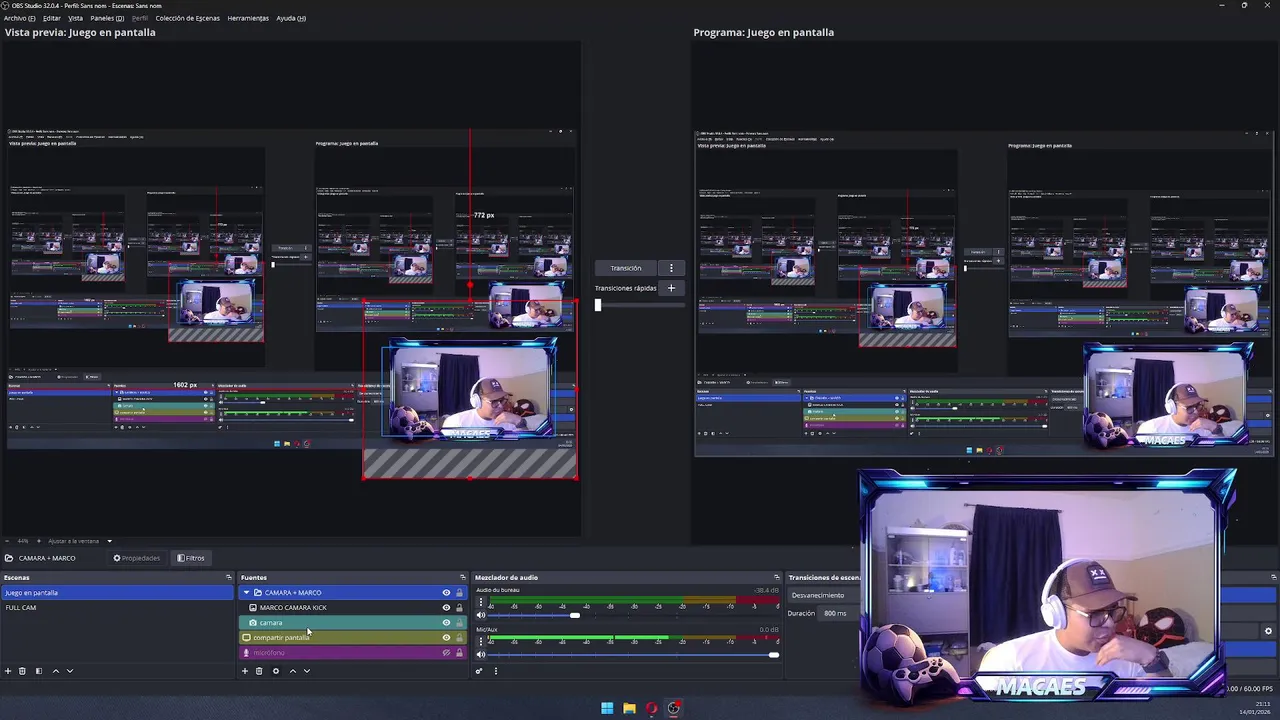Click settings gear in right controls panel
The width and height of the screenshot is (1280, 720).
[x=1268, y=631]
